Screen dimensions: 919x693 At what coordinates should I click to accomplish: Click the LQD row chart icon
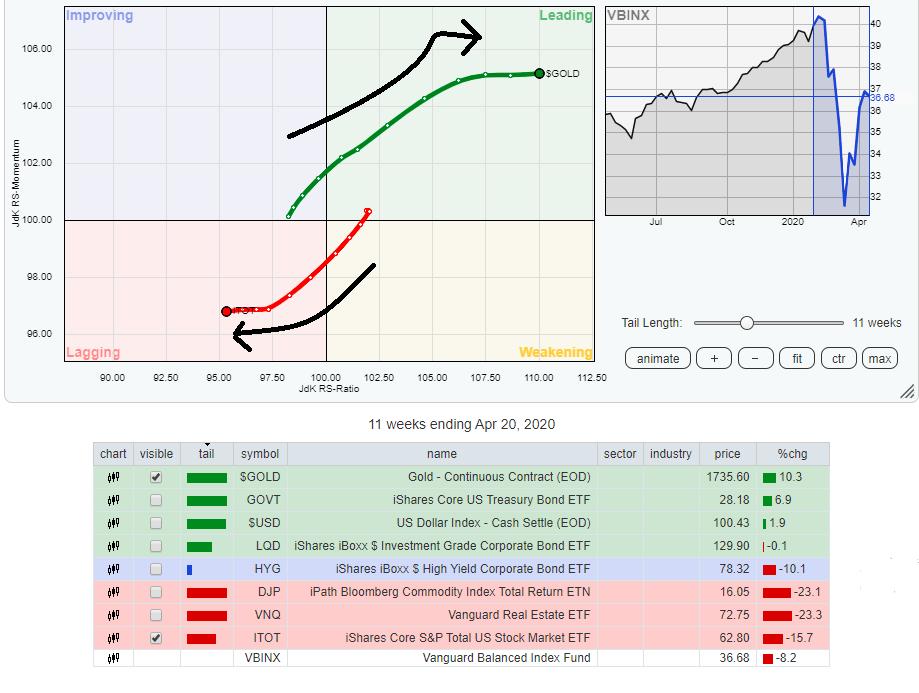click(x=113, y=546)
